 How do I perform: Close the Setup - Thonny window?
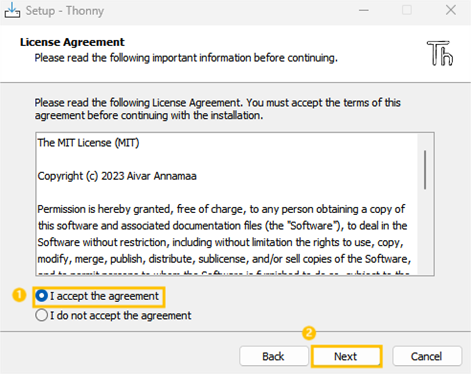click(x=451, y=10)
